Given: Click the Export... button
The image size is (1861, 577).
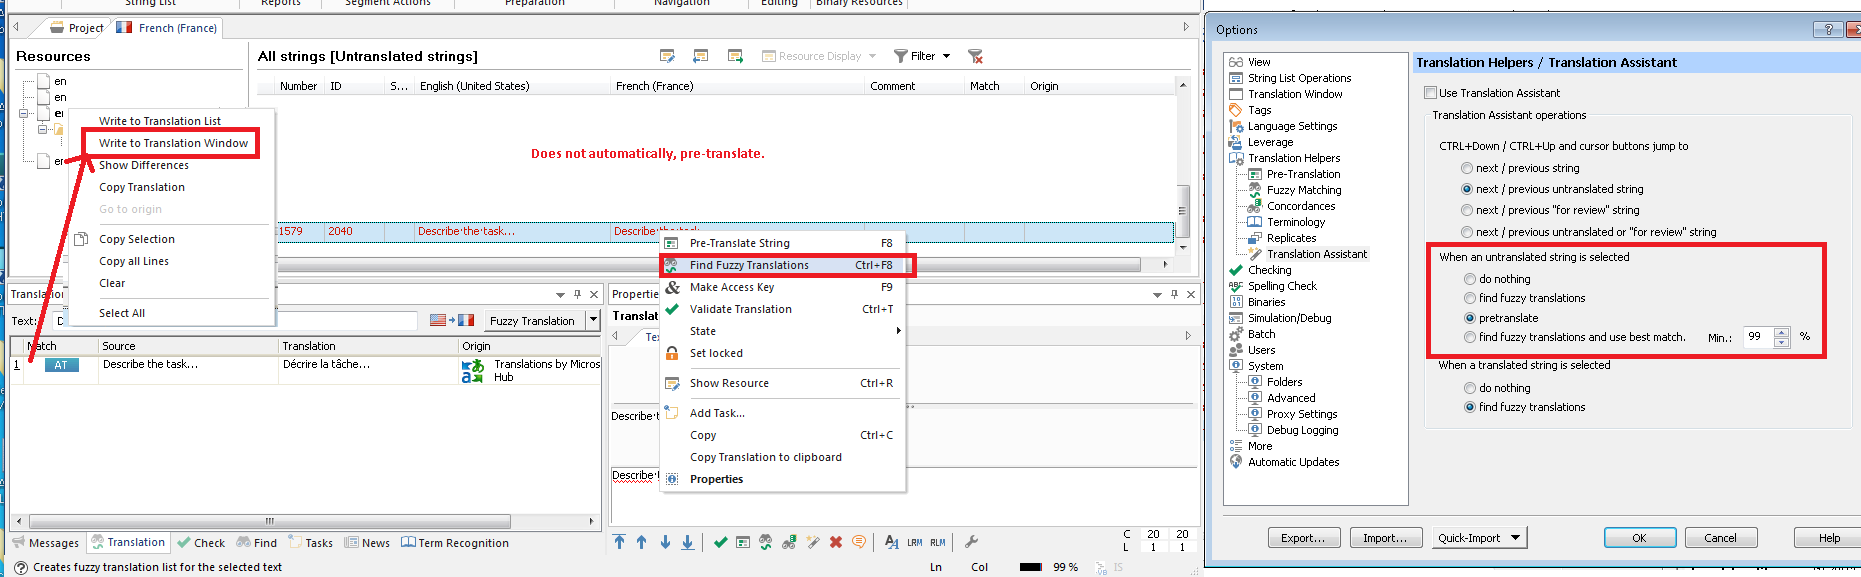Looking at the screenshot, I should pyautogui.click(x=1302, y=538).
